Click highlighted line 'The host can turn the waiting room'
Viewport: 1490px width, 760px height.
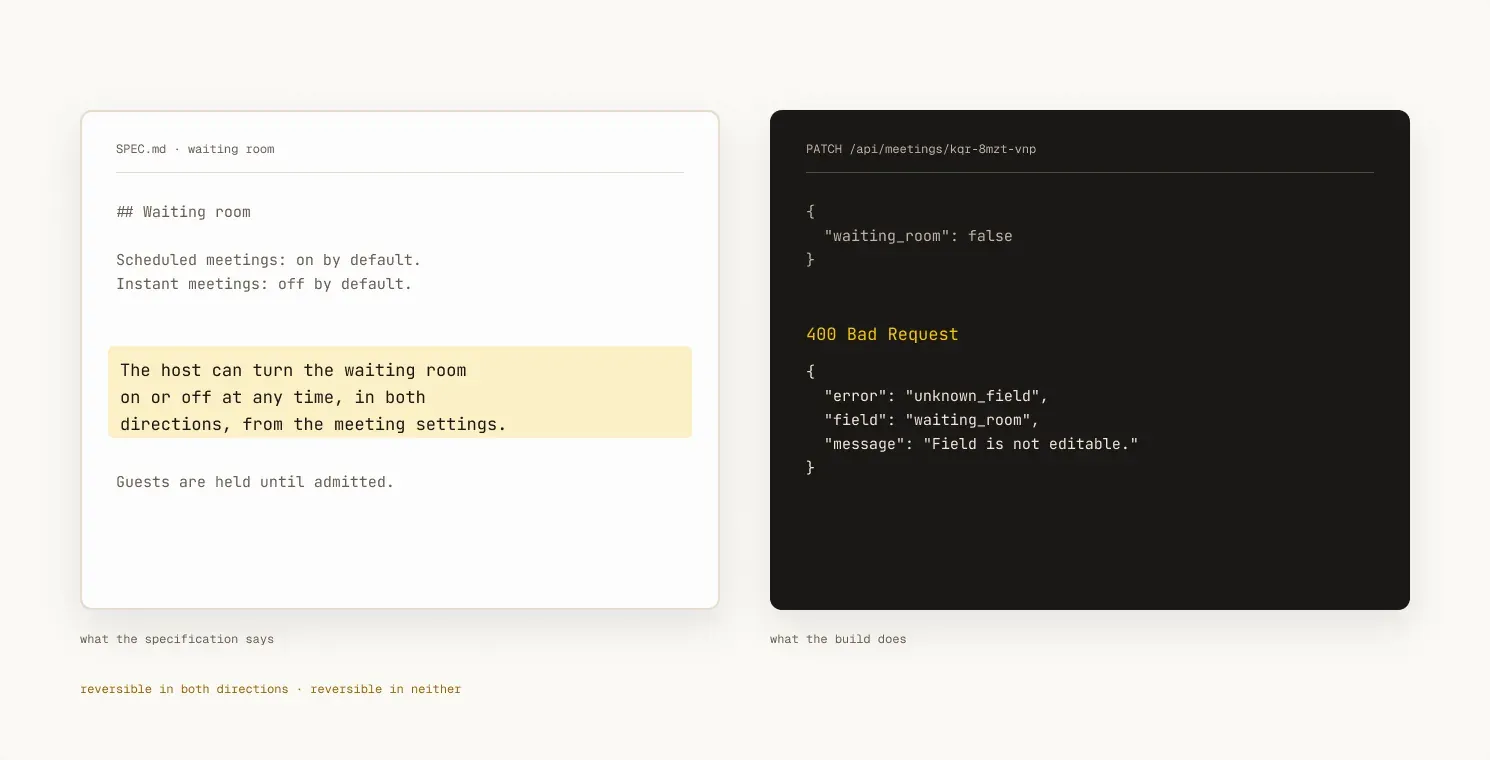294,370
